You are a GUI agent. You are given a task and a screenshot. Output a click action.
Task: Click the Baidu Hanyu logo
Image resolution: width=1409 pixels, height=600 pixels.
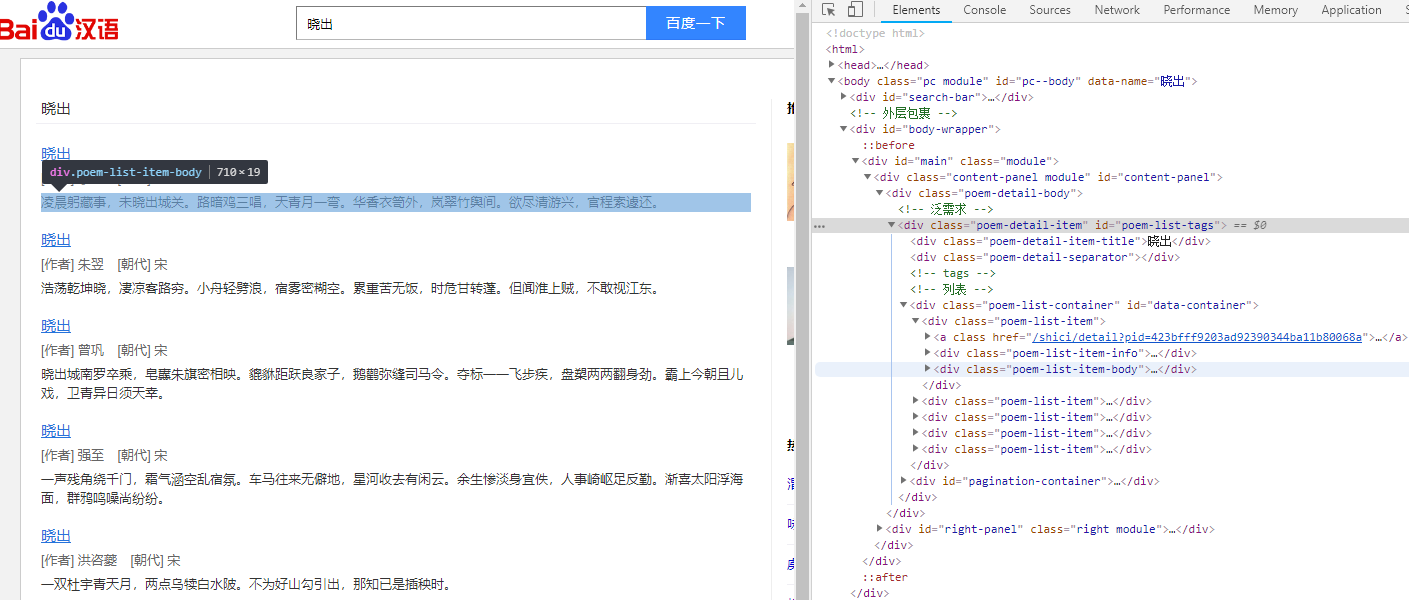(60, 22)
